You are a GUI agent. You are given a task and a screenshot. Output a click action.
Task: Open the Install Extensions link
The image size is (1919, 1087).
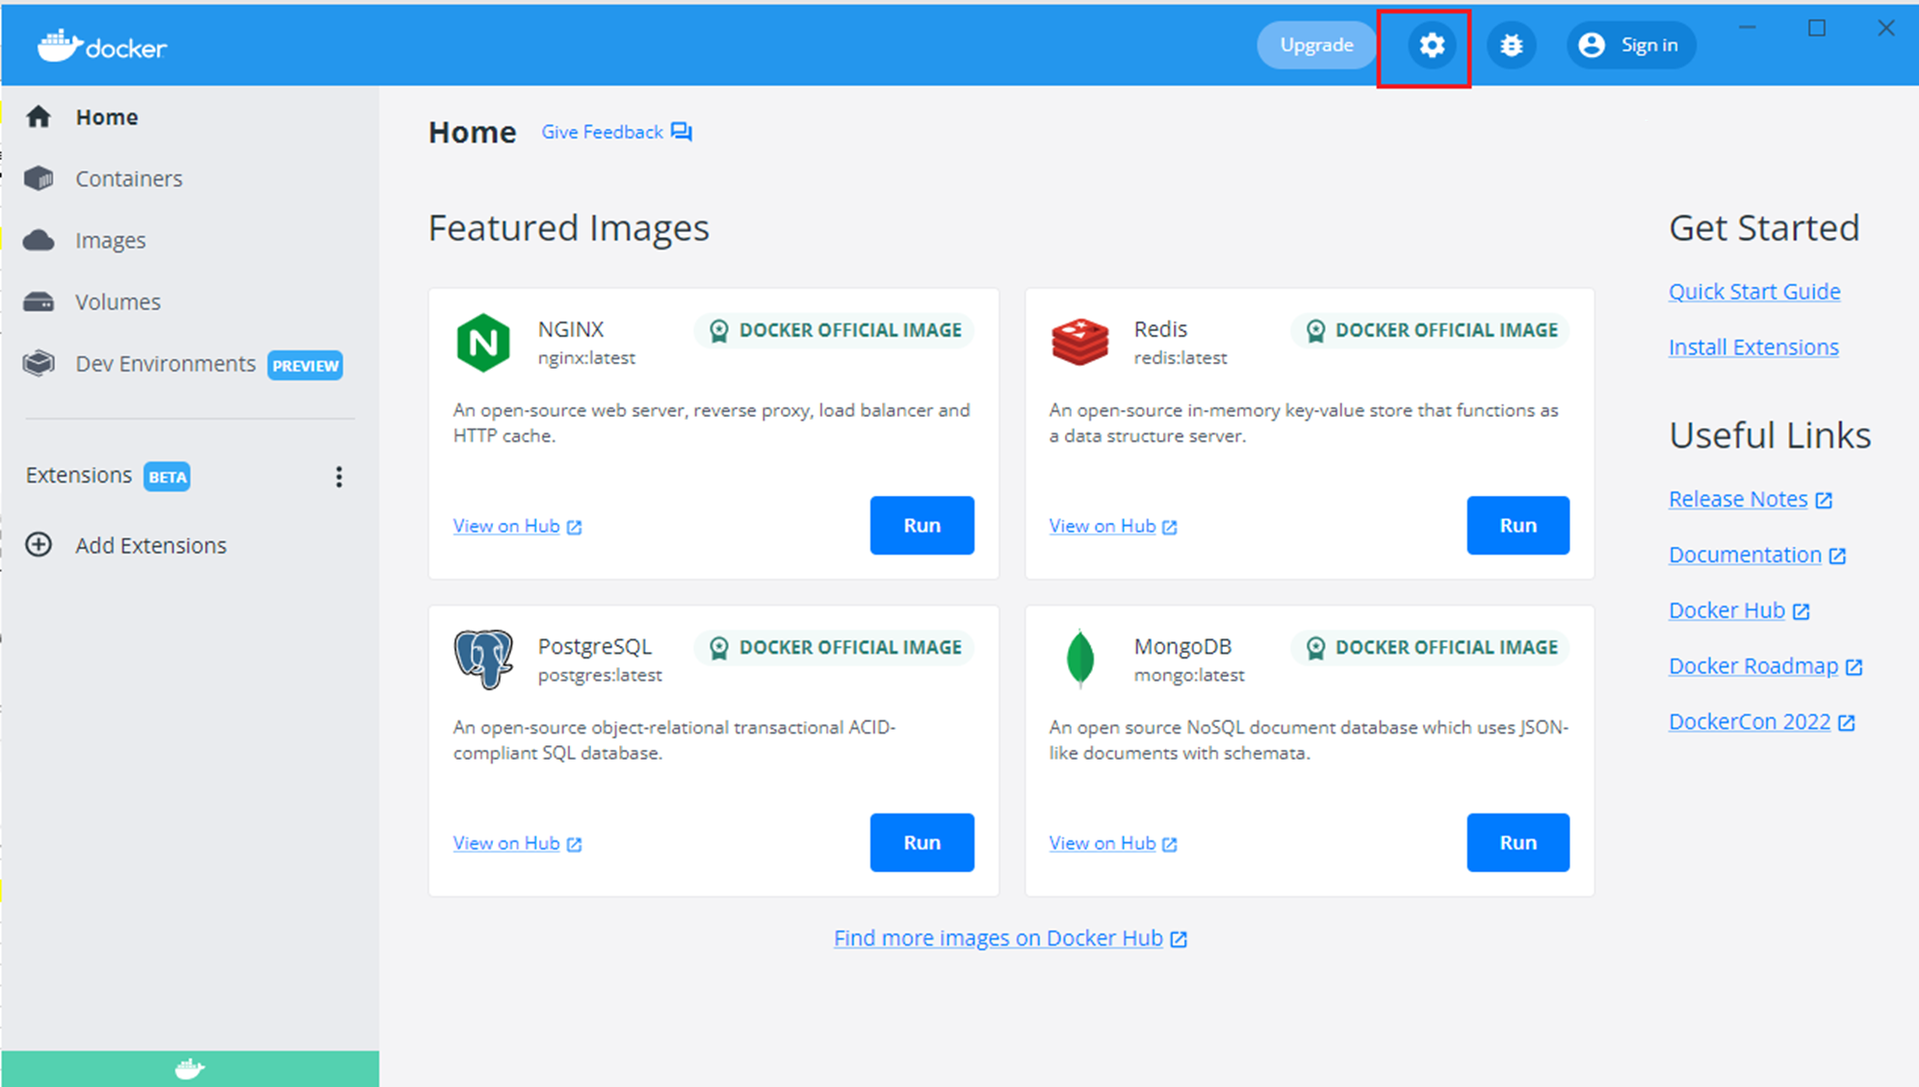(x=1753, y=347)
